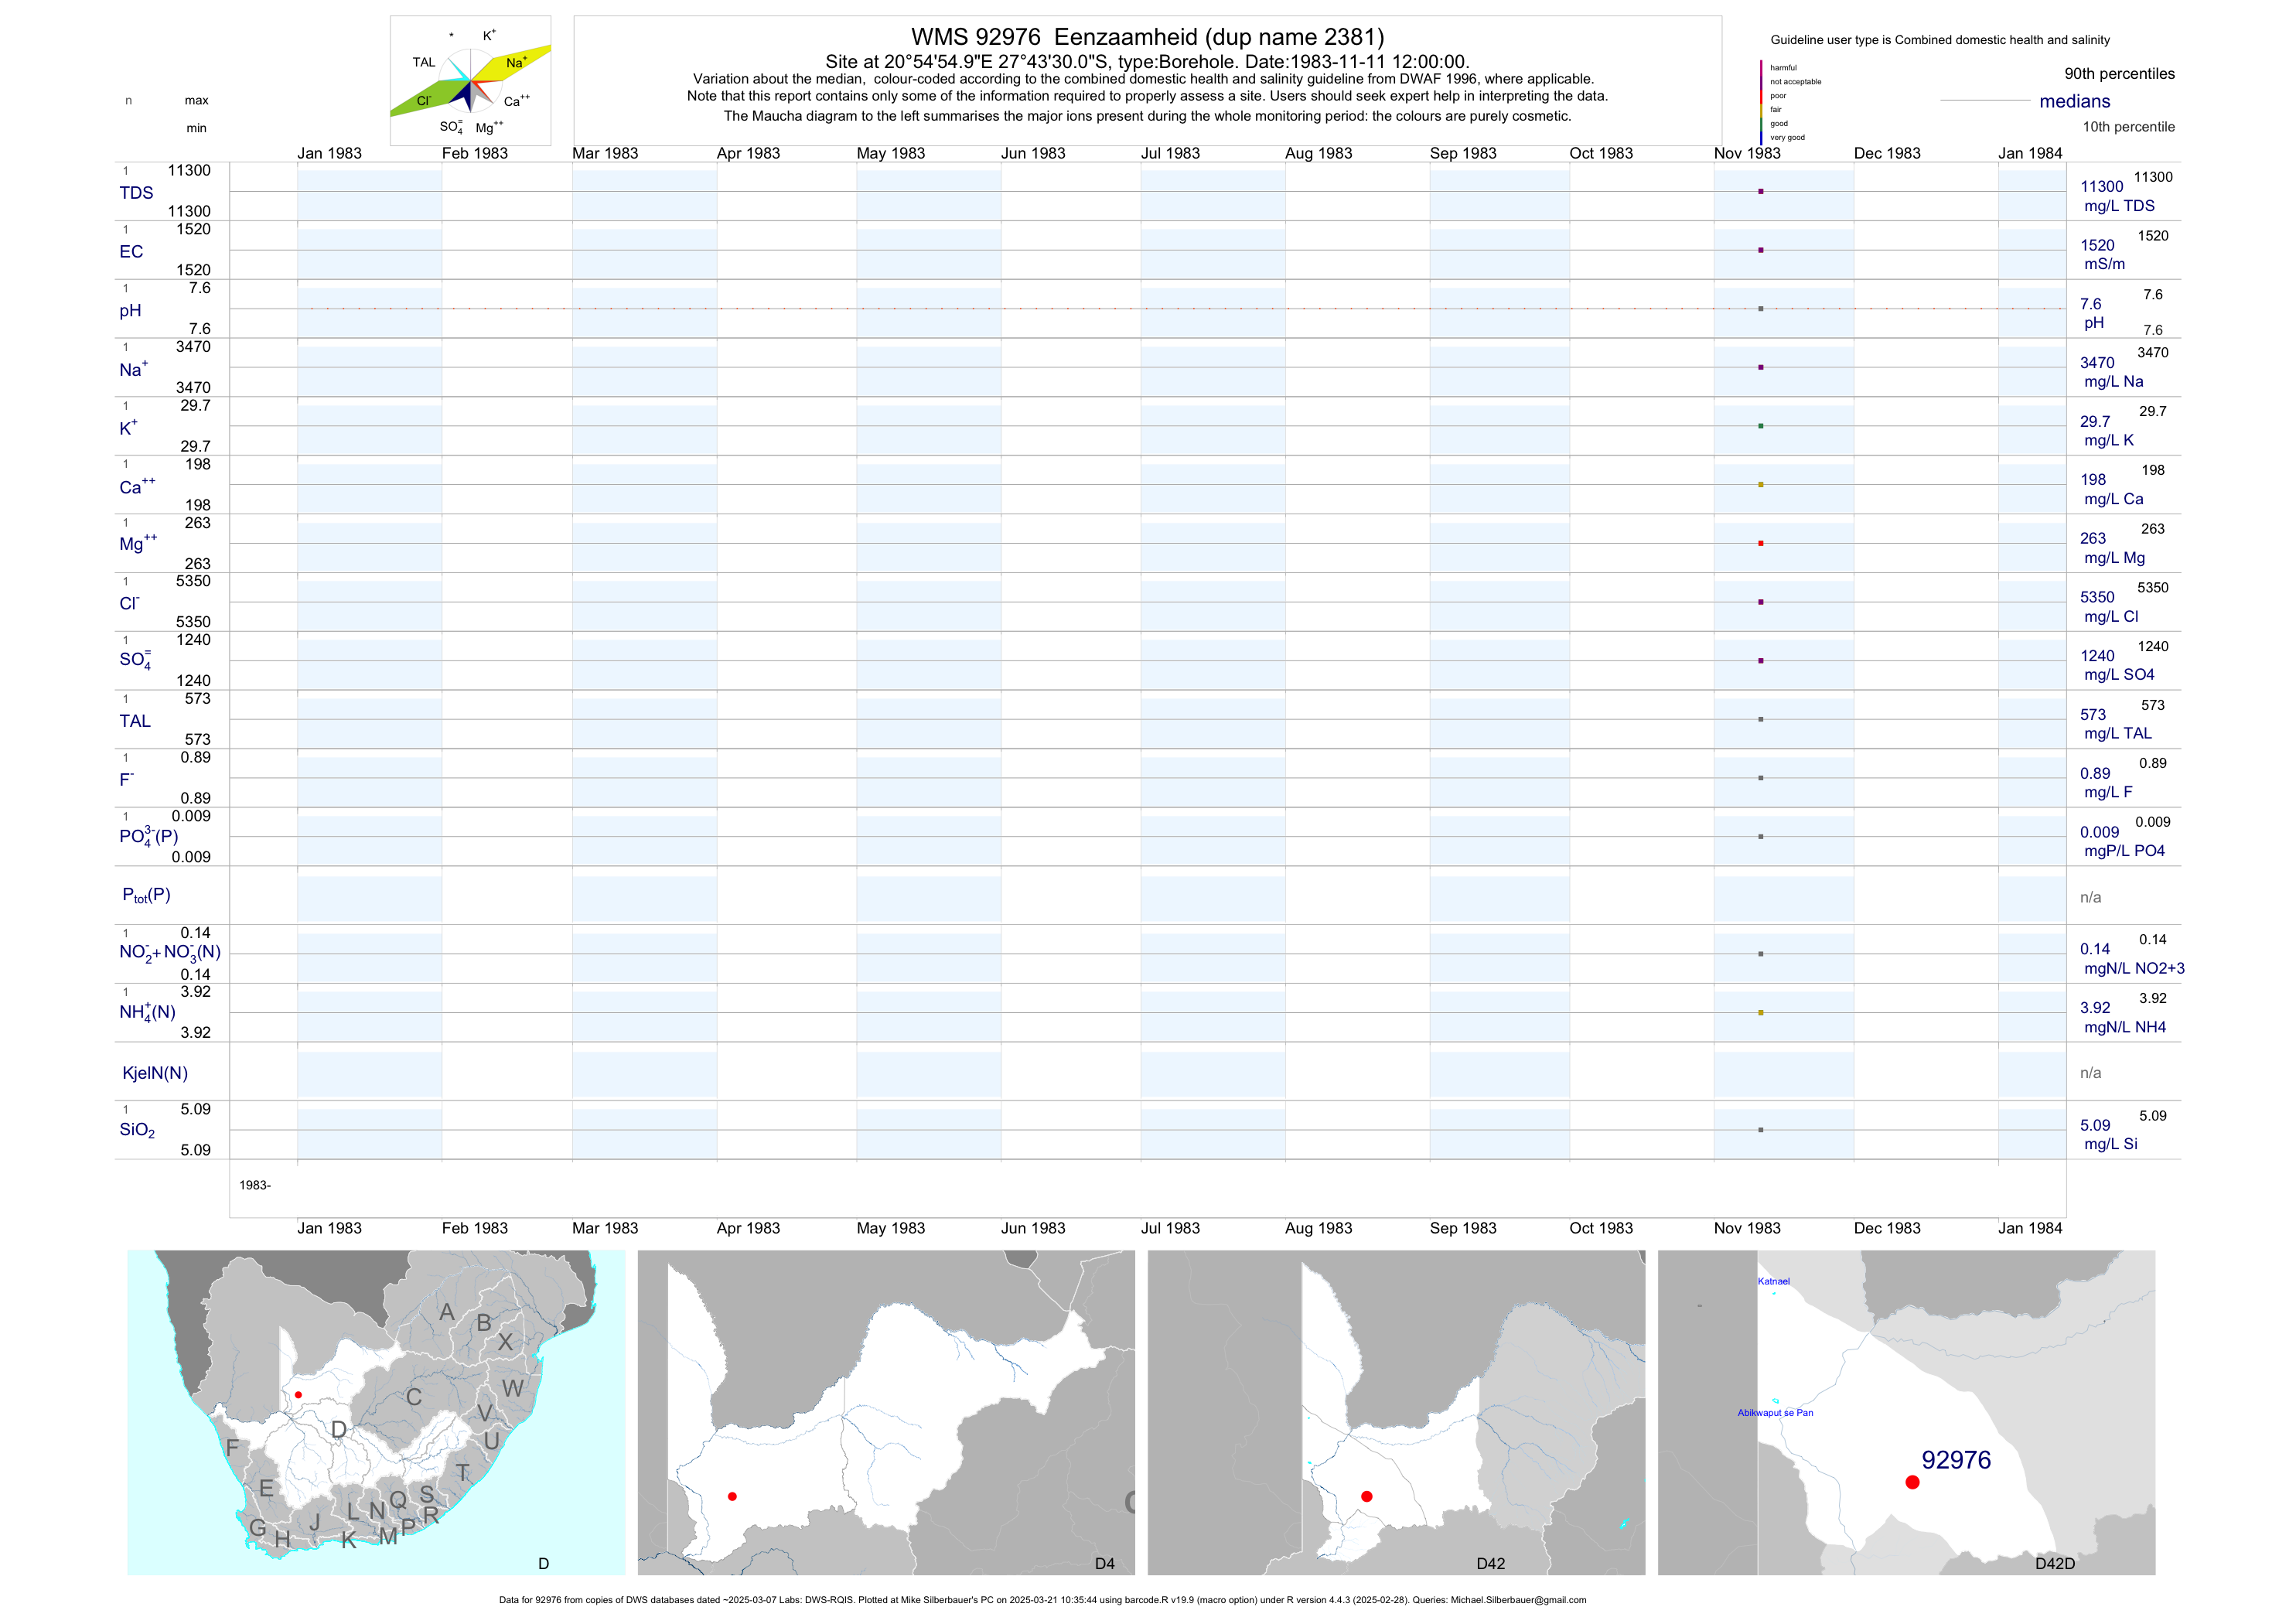Click the red Mg data point marker
This screenshot has width=2296, height=1624.
click(1760, 543)
